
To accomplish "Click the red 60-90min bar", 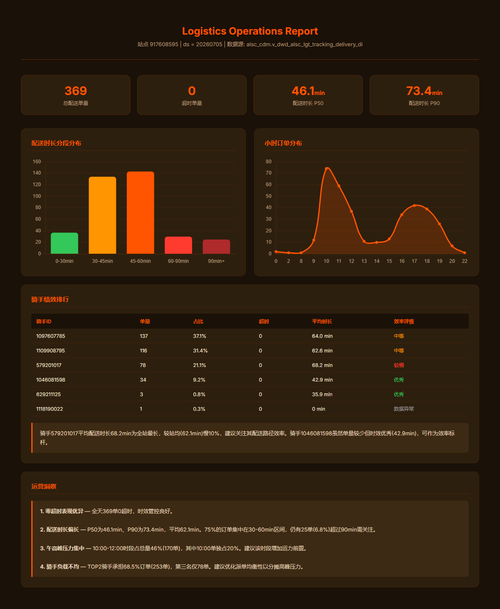I will point(178,245).
